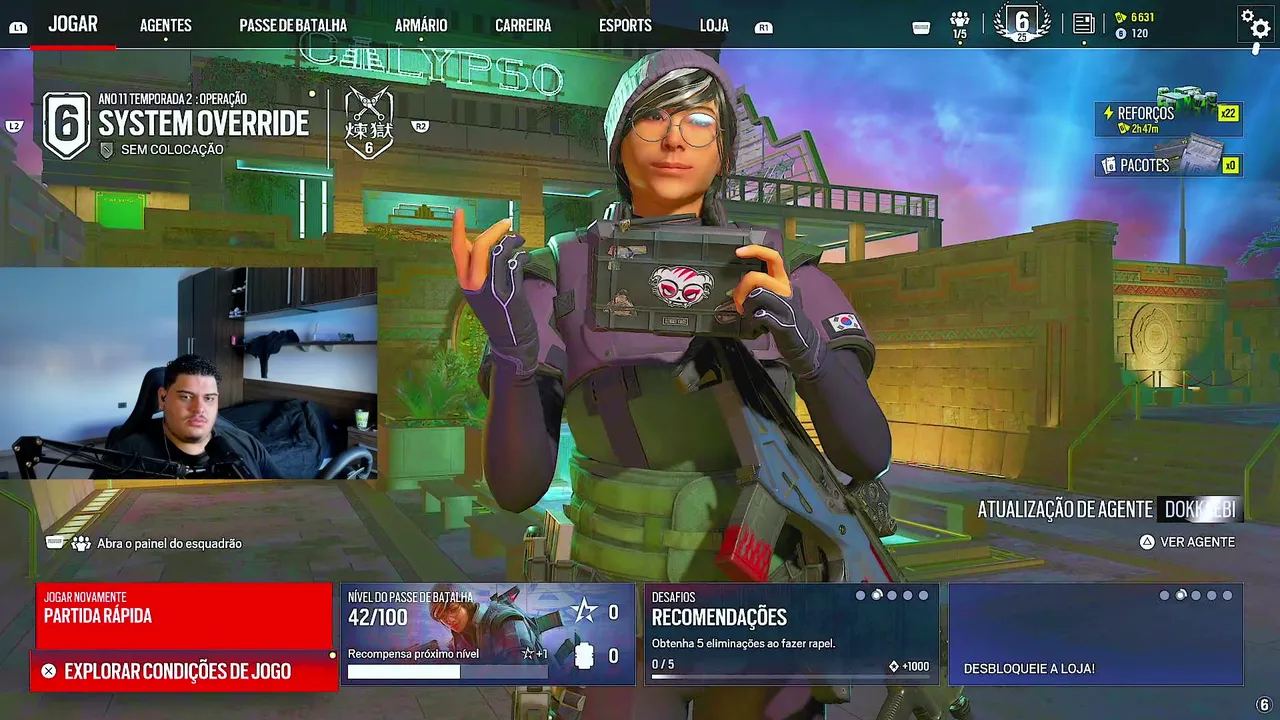Click the R1 bumper icon
Image resolution: width=1280 pixels, height=720 pixels.
[x=764, y=28]
